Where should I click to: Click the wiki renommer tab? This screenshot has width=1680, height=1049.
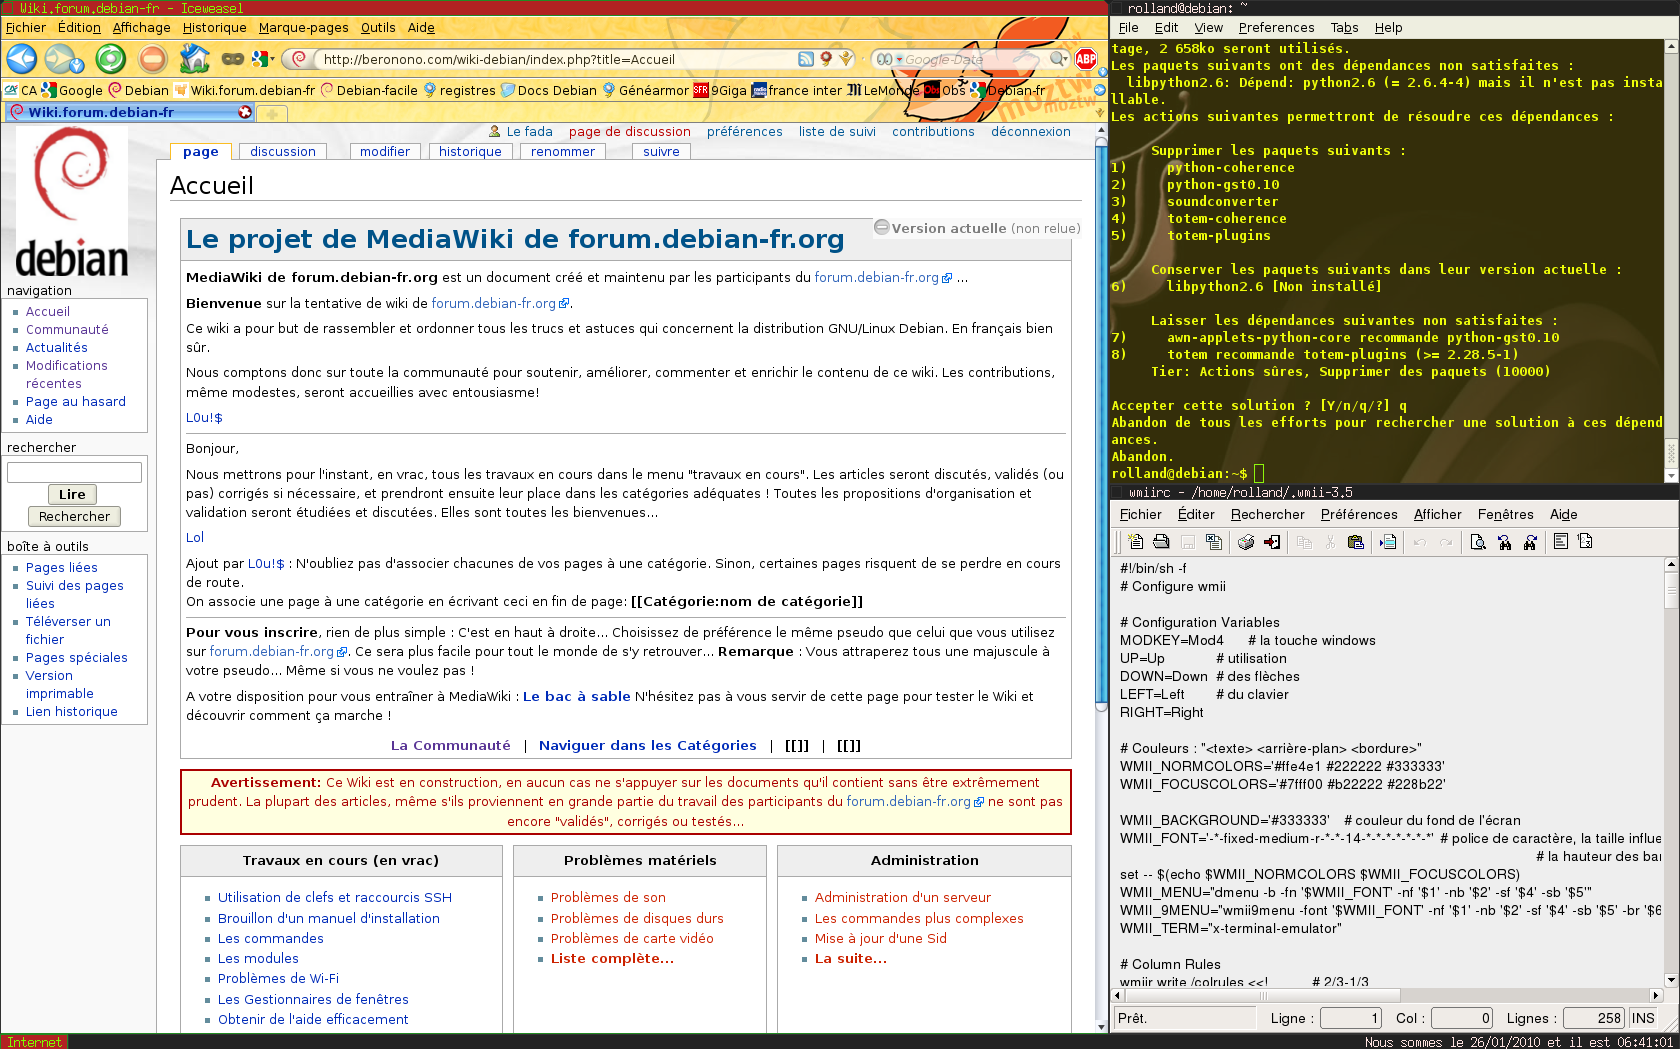562,151
